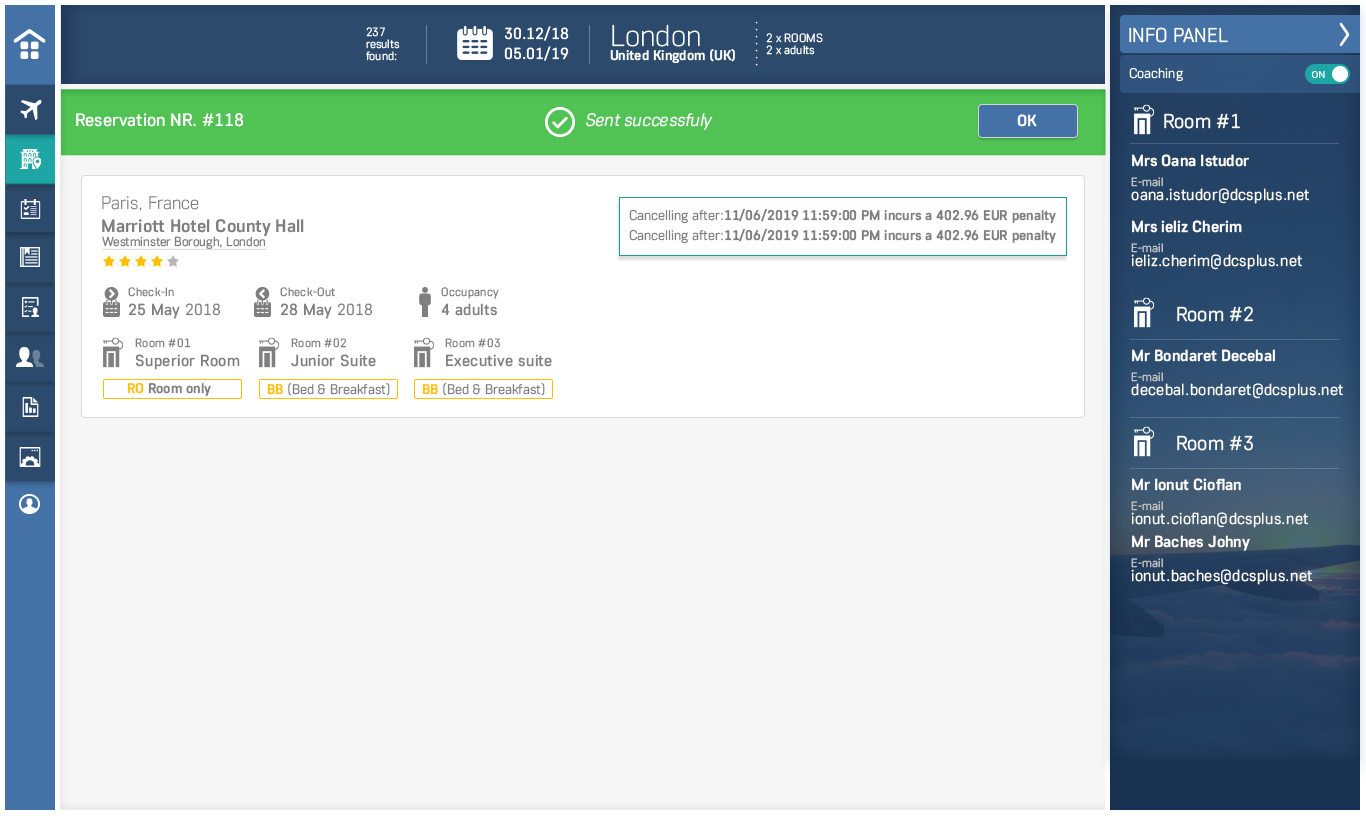This screenshot has height=816, width=1366.
Task: Select guest Mr Baches Johny
Action: click(1190, 542)
